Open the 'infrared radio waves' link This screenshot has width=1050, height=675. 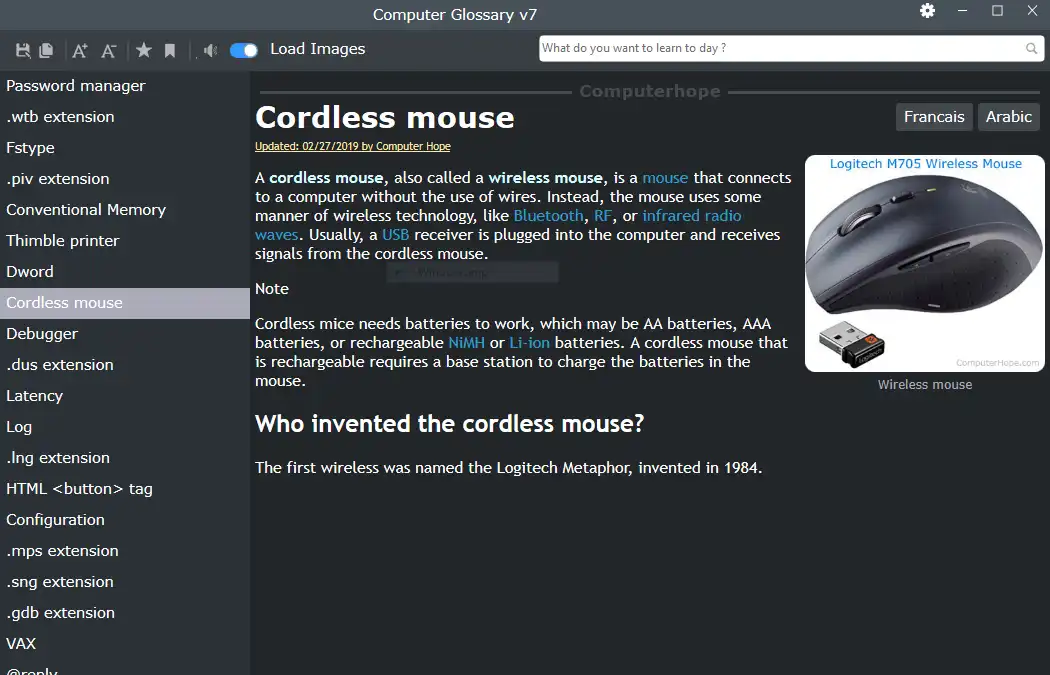pos(692,216)
